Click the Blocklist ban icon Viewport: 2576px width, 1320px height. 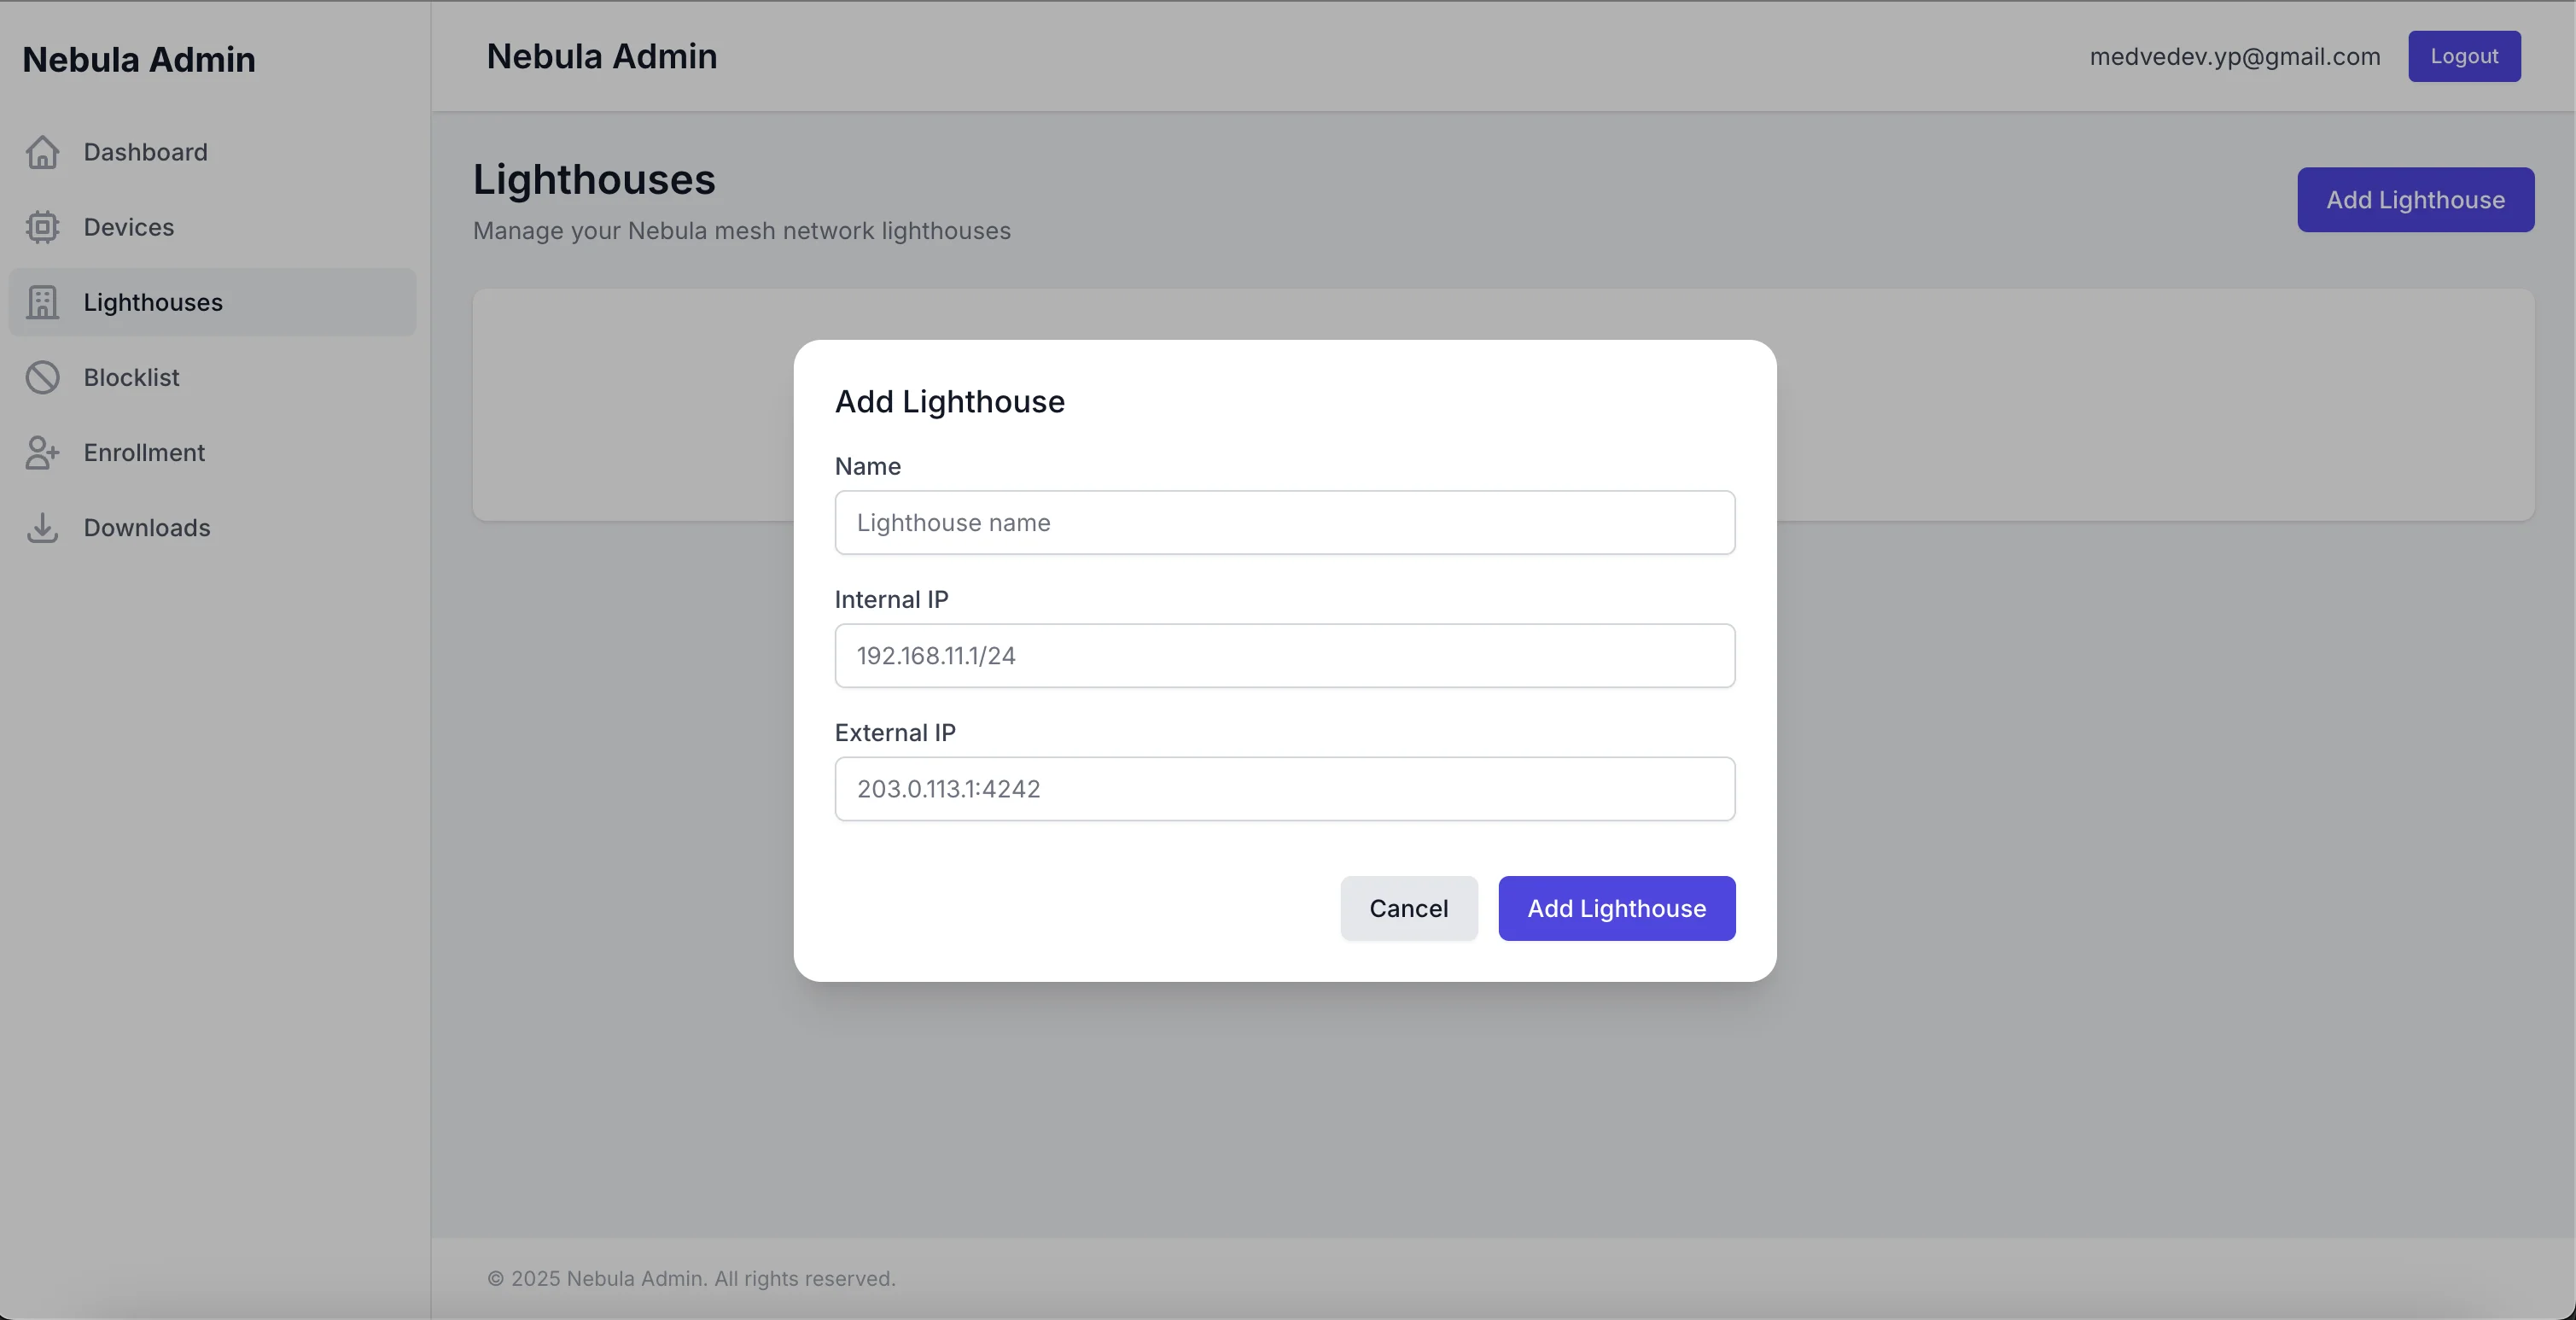[x=42, y=377]
